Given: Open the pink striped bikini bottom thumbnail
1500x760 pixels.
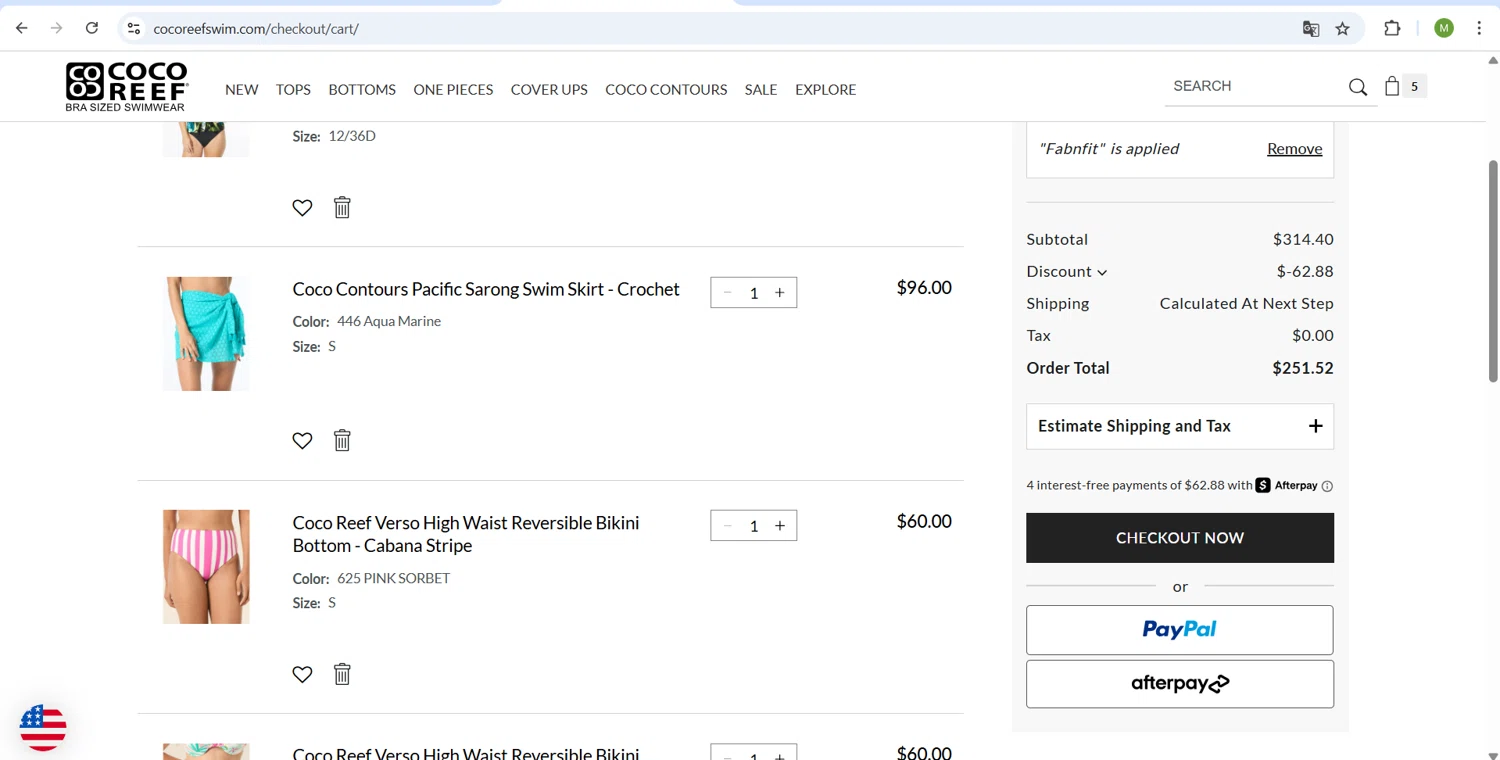Looking at the screenshot, I should [x=206, y=567].
